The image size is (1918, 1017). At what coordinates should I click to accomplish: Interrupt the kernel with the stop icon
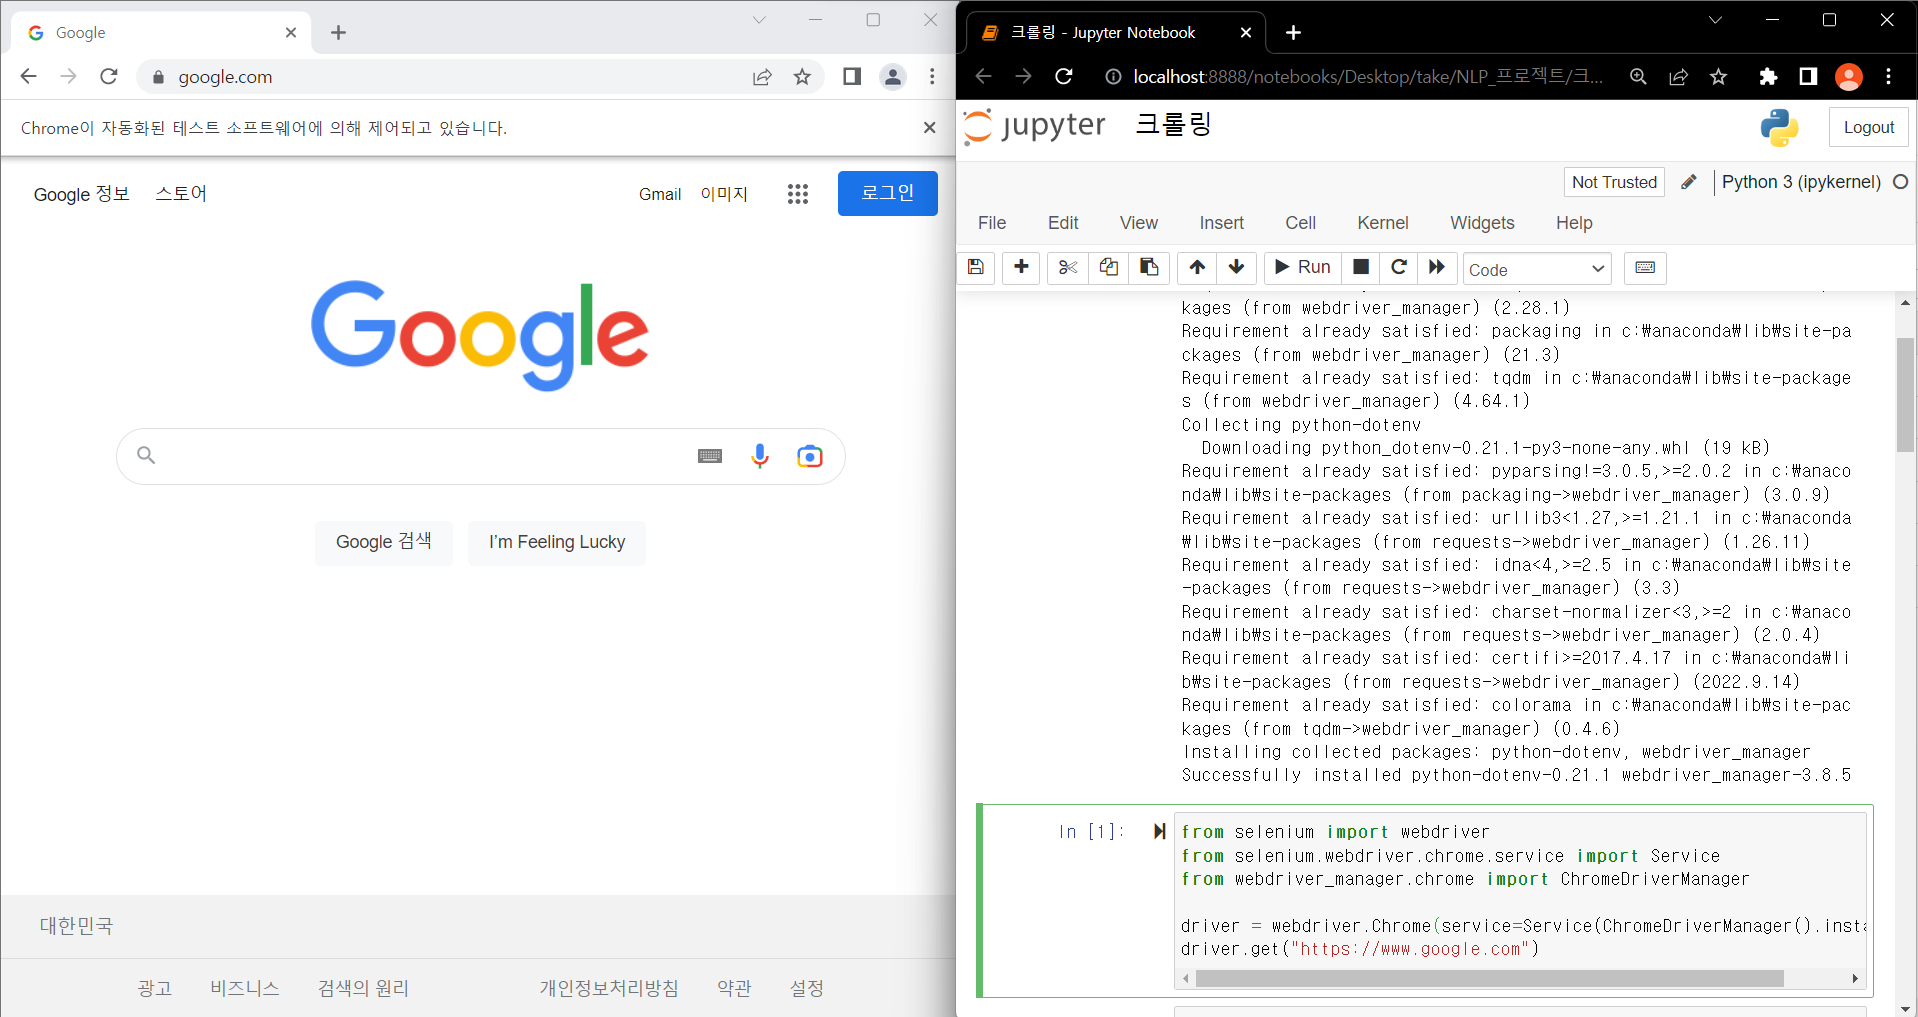1360,268
